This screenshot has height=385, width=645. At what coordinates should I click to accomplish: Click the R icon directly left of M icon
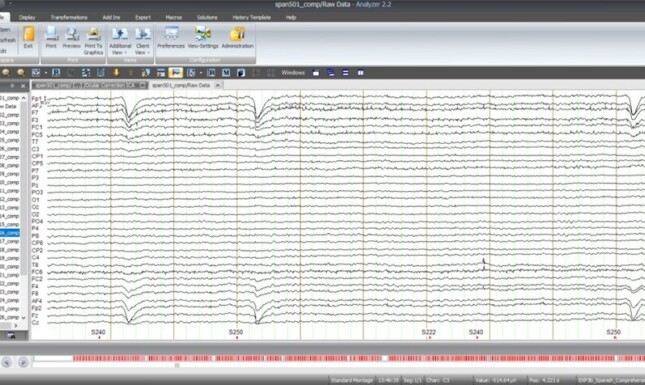coord(211,73)
